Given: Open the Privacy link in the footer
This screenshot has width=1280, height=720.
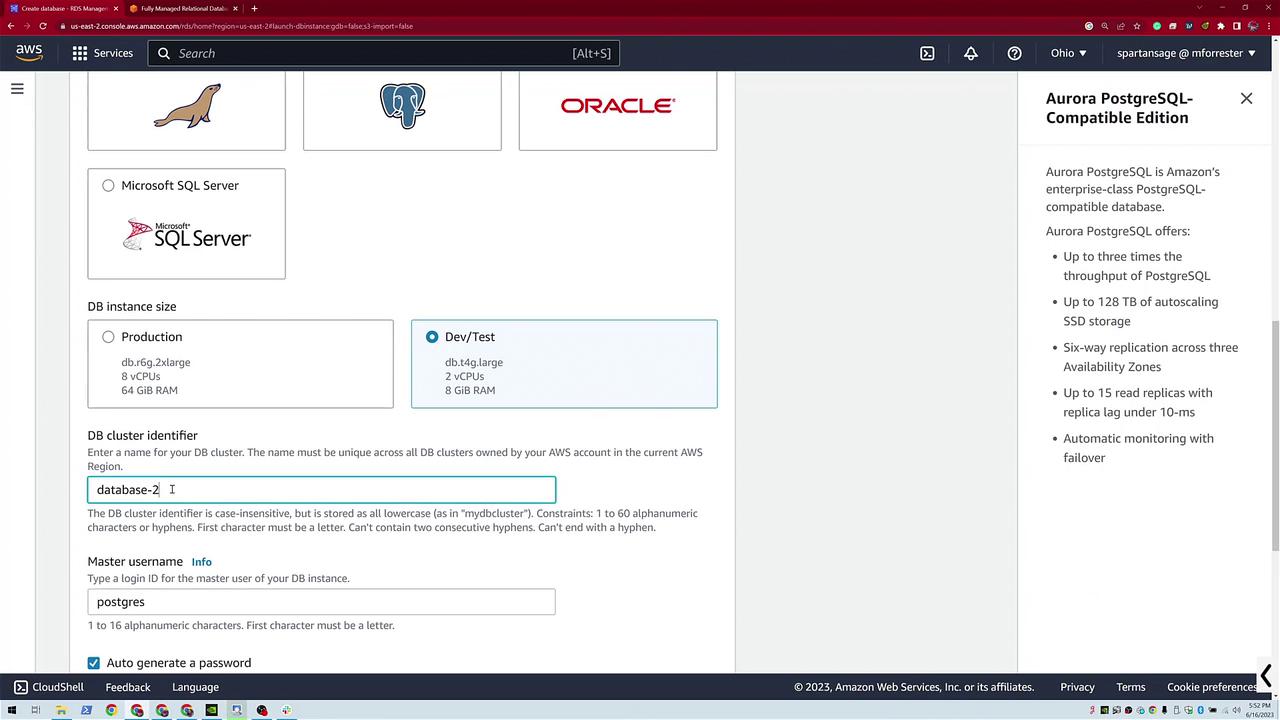Looking at the screenshot, I should pos(1077,687).
